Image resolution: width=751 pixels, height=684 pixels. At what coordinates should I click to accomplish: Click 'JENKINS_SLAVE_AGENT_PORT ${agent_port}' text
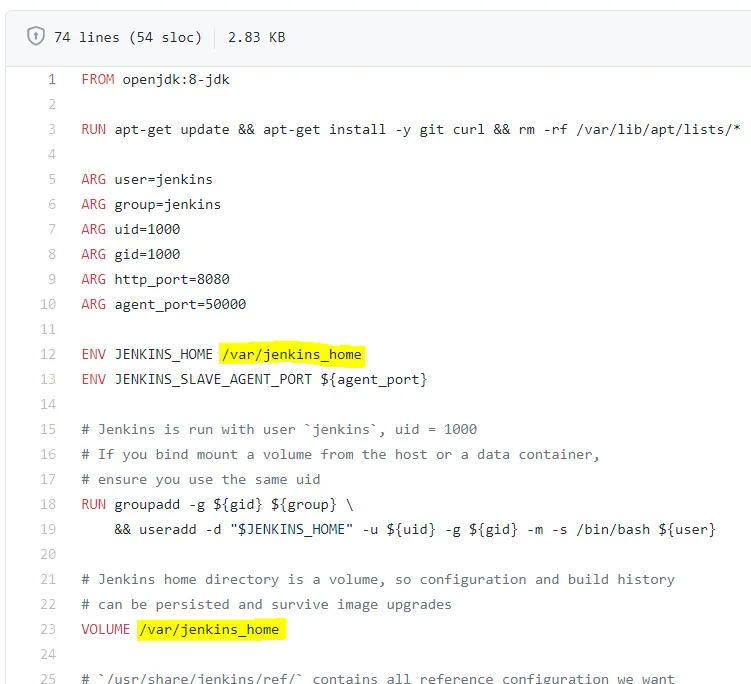point(271,380)
